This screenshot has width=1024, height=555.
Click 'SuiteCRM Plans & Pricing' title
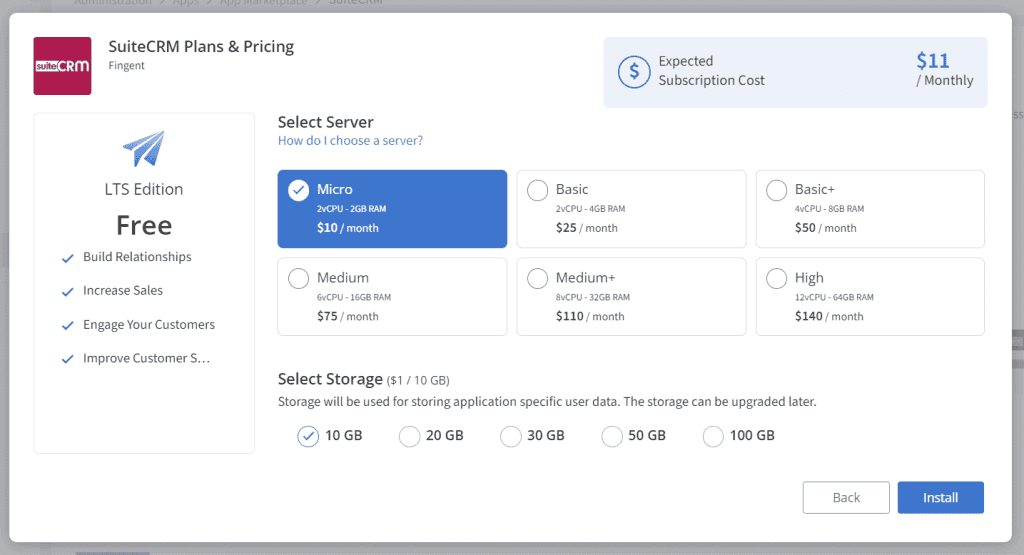pyautogui.click(x=201, y=46)
